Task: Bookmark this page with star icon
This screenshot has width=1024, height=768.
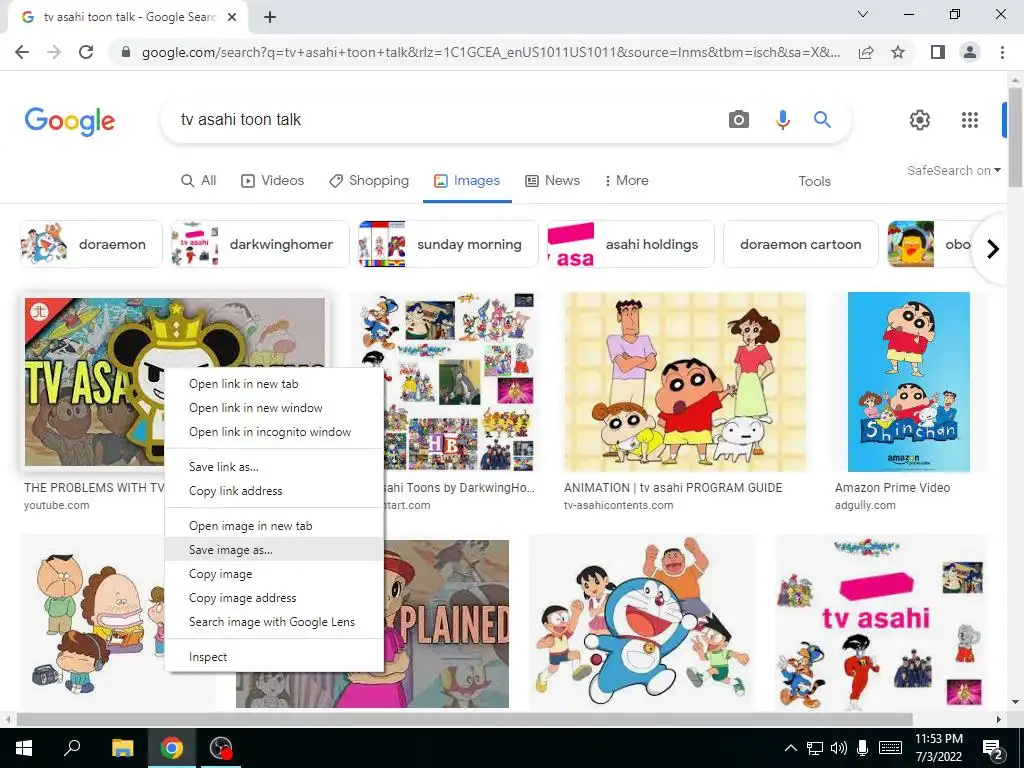Action: click(898, 52)
